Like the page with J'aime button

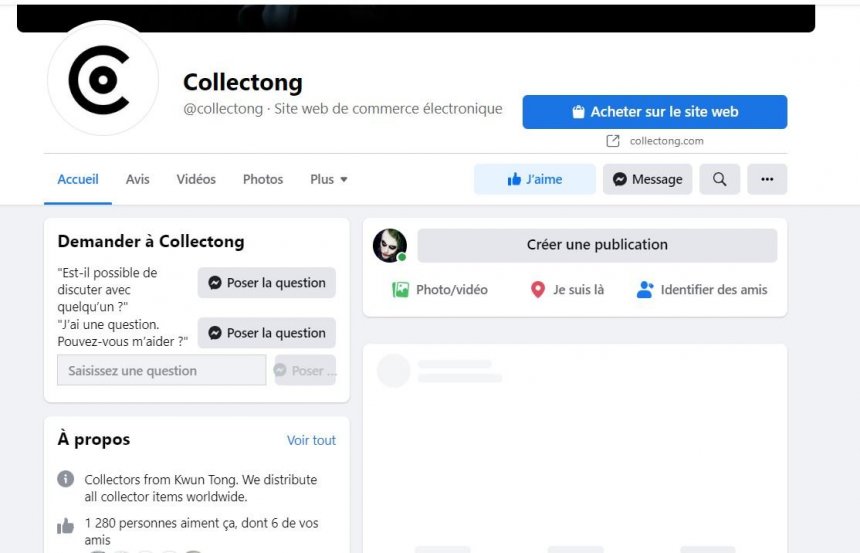[535, 179]
